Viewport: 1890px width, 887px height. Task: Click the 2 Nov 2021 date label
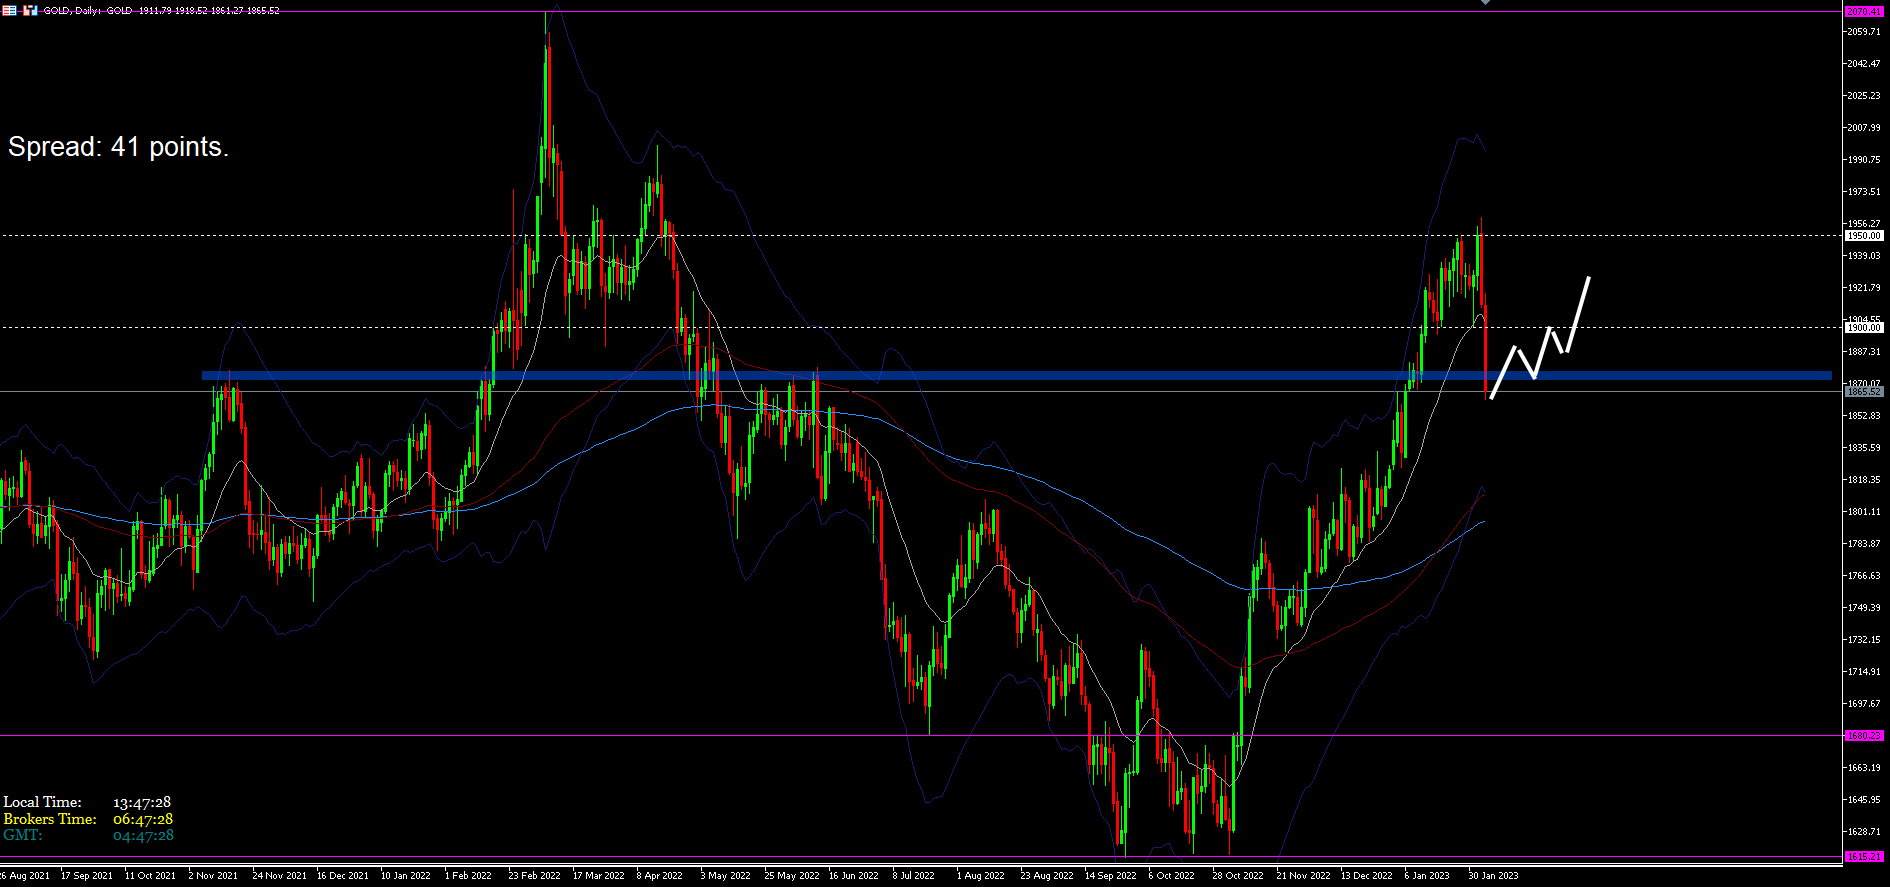213,876
